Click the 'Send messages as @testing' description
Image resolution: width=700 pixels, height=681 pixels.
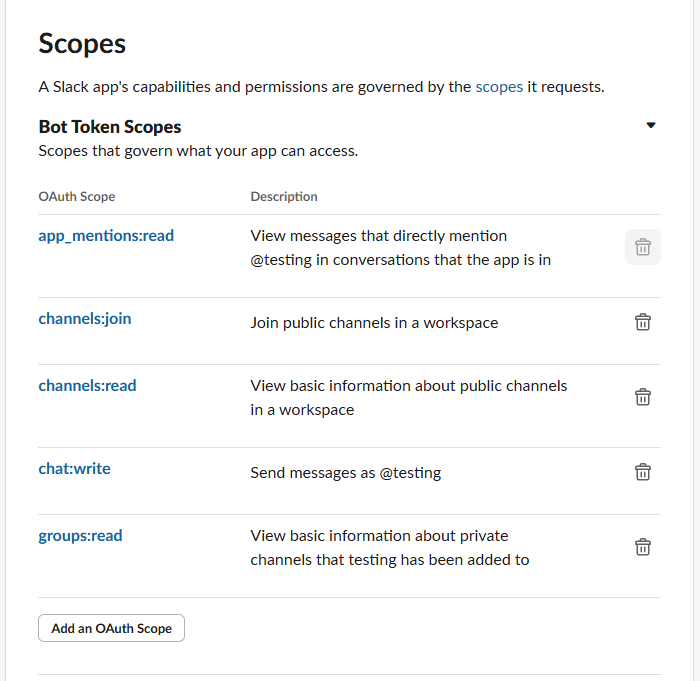pos(345,473)
